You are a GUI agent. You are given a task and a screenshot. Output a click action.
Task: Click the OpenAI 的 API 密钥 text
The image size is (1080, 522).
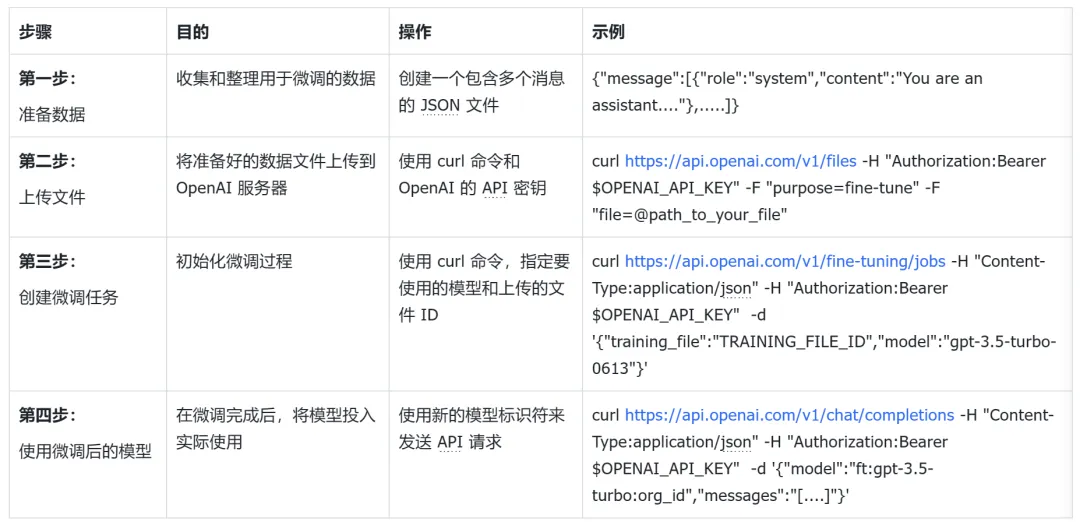tap(472, 188)
